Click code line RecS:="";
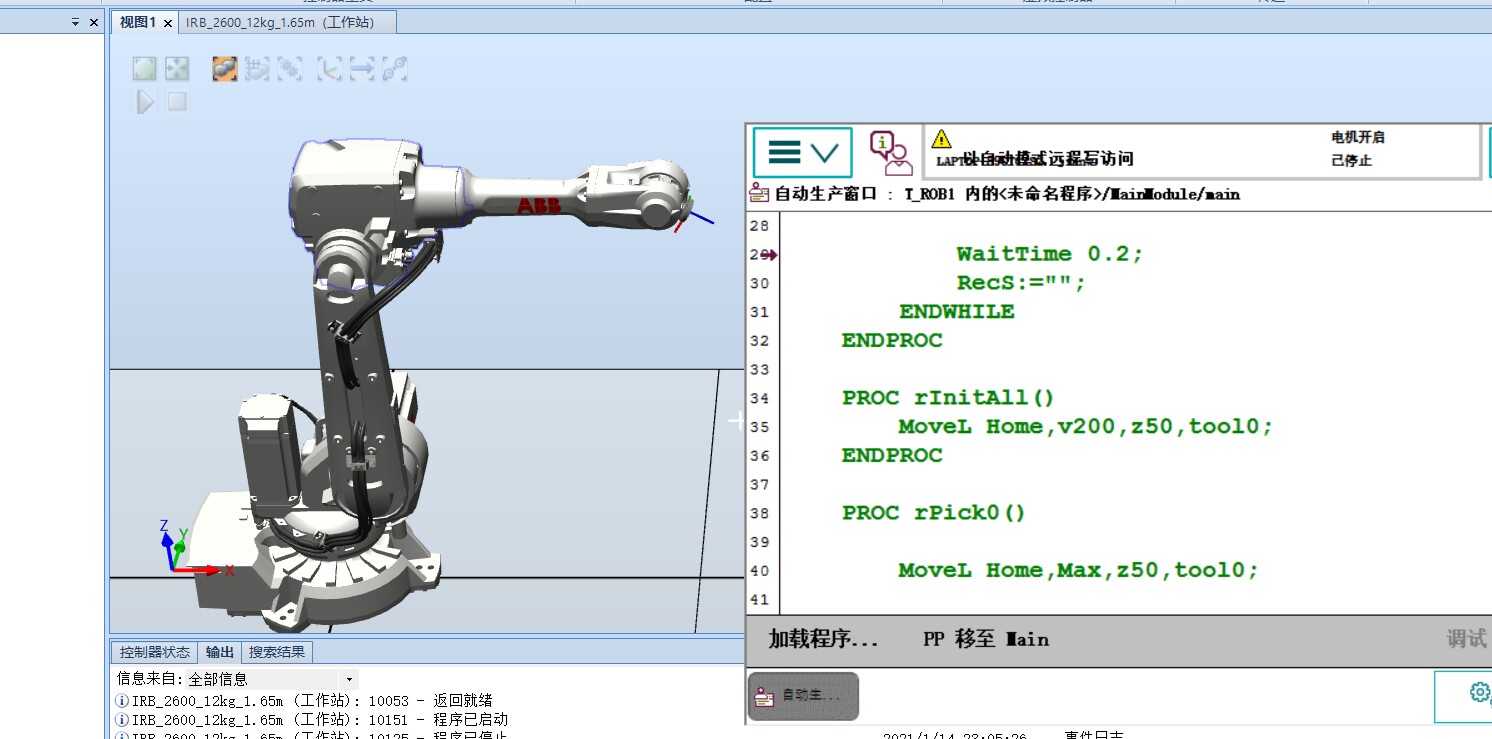 point(1021,283)
